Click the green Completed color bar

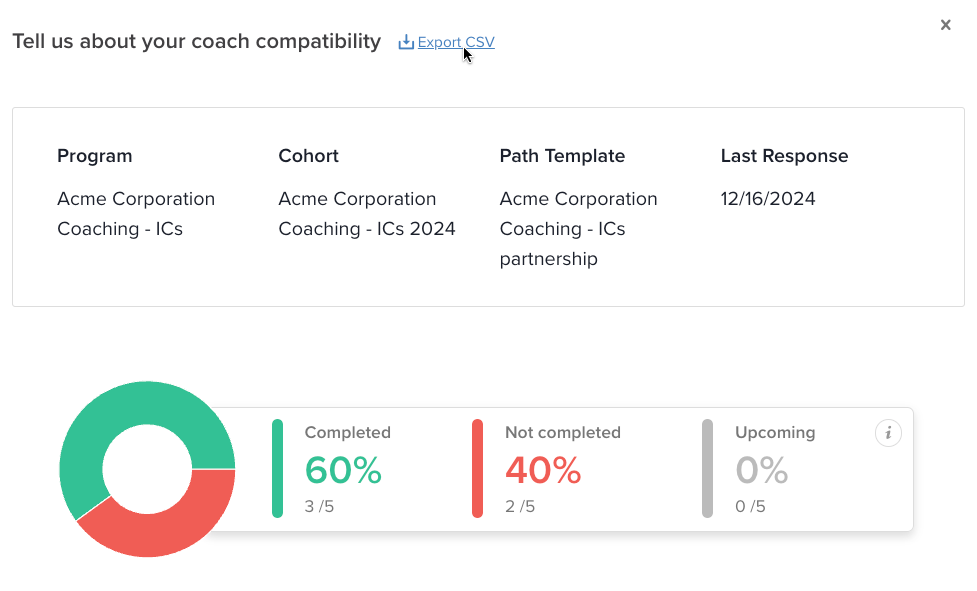coord(277,468)
